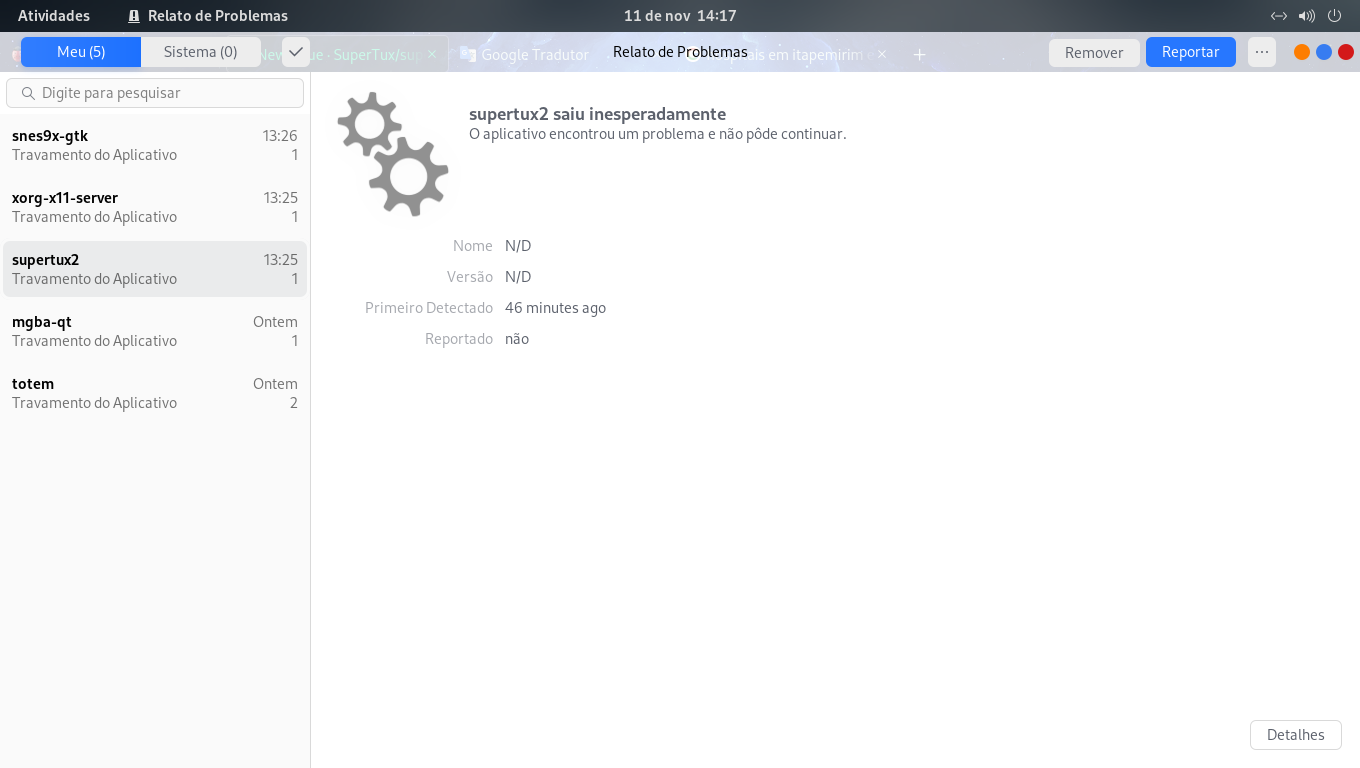Viewport: 1360px width, 768px height.
Task: Toggle selection mode checkmark button
Action: 296,52
